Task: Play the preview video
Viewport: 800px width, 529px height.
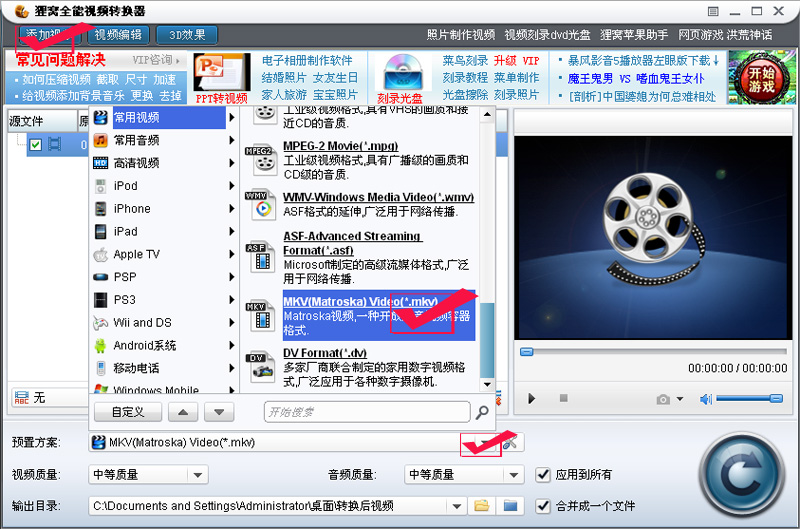Action: (x=531, y=398)
